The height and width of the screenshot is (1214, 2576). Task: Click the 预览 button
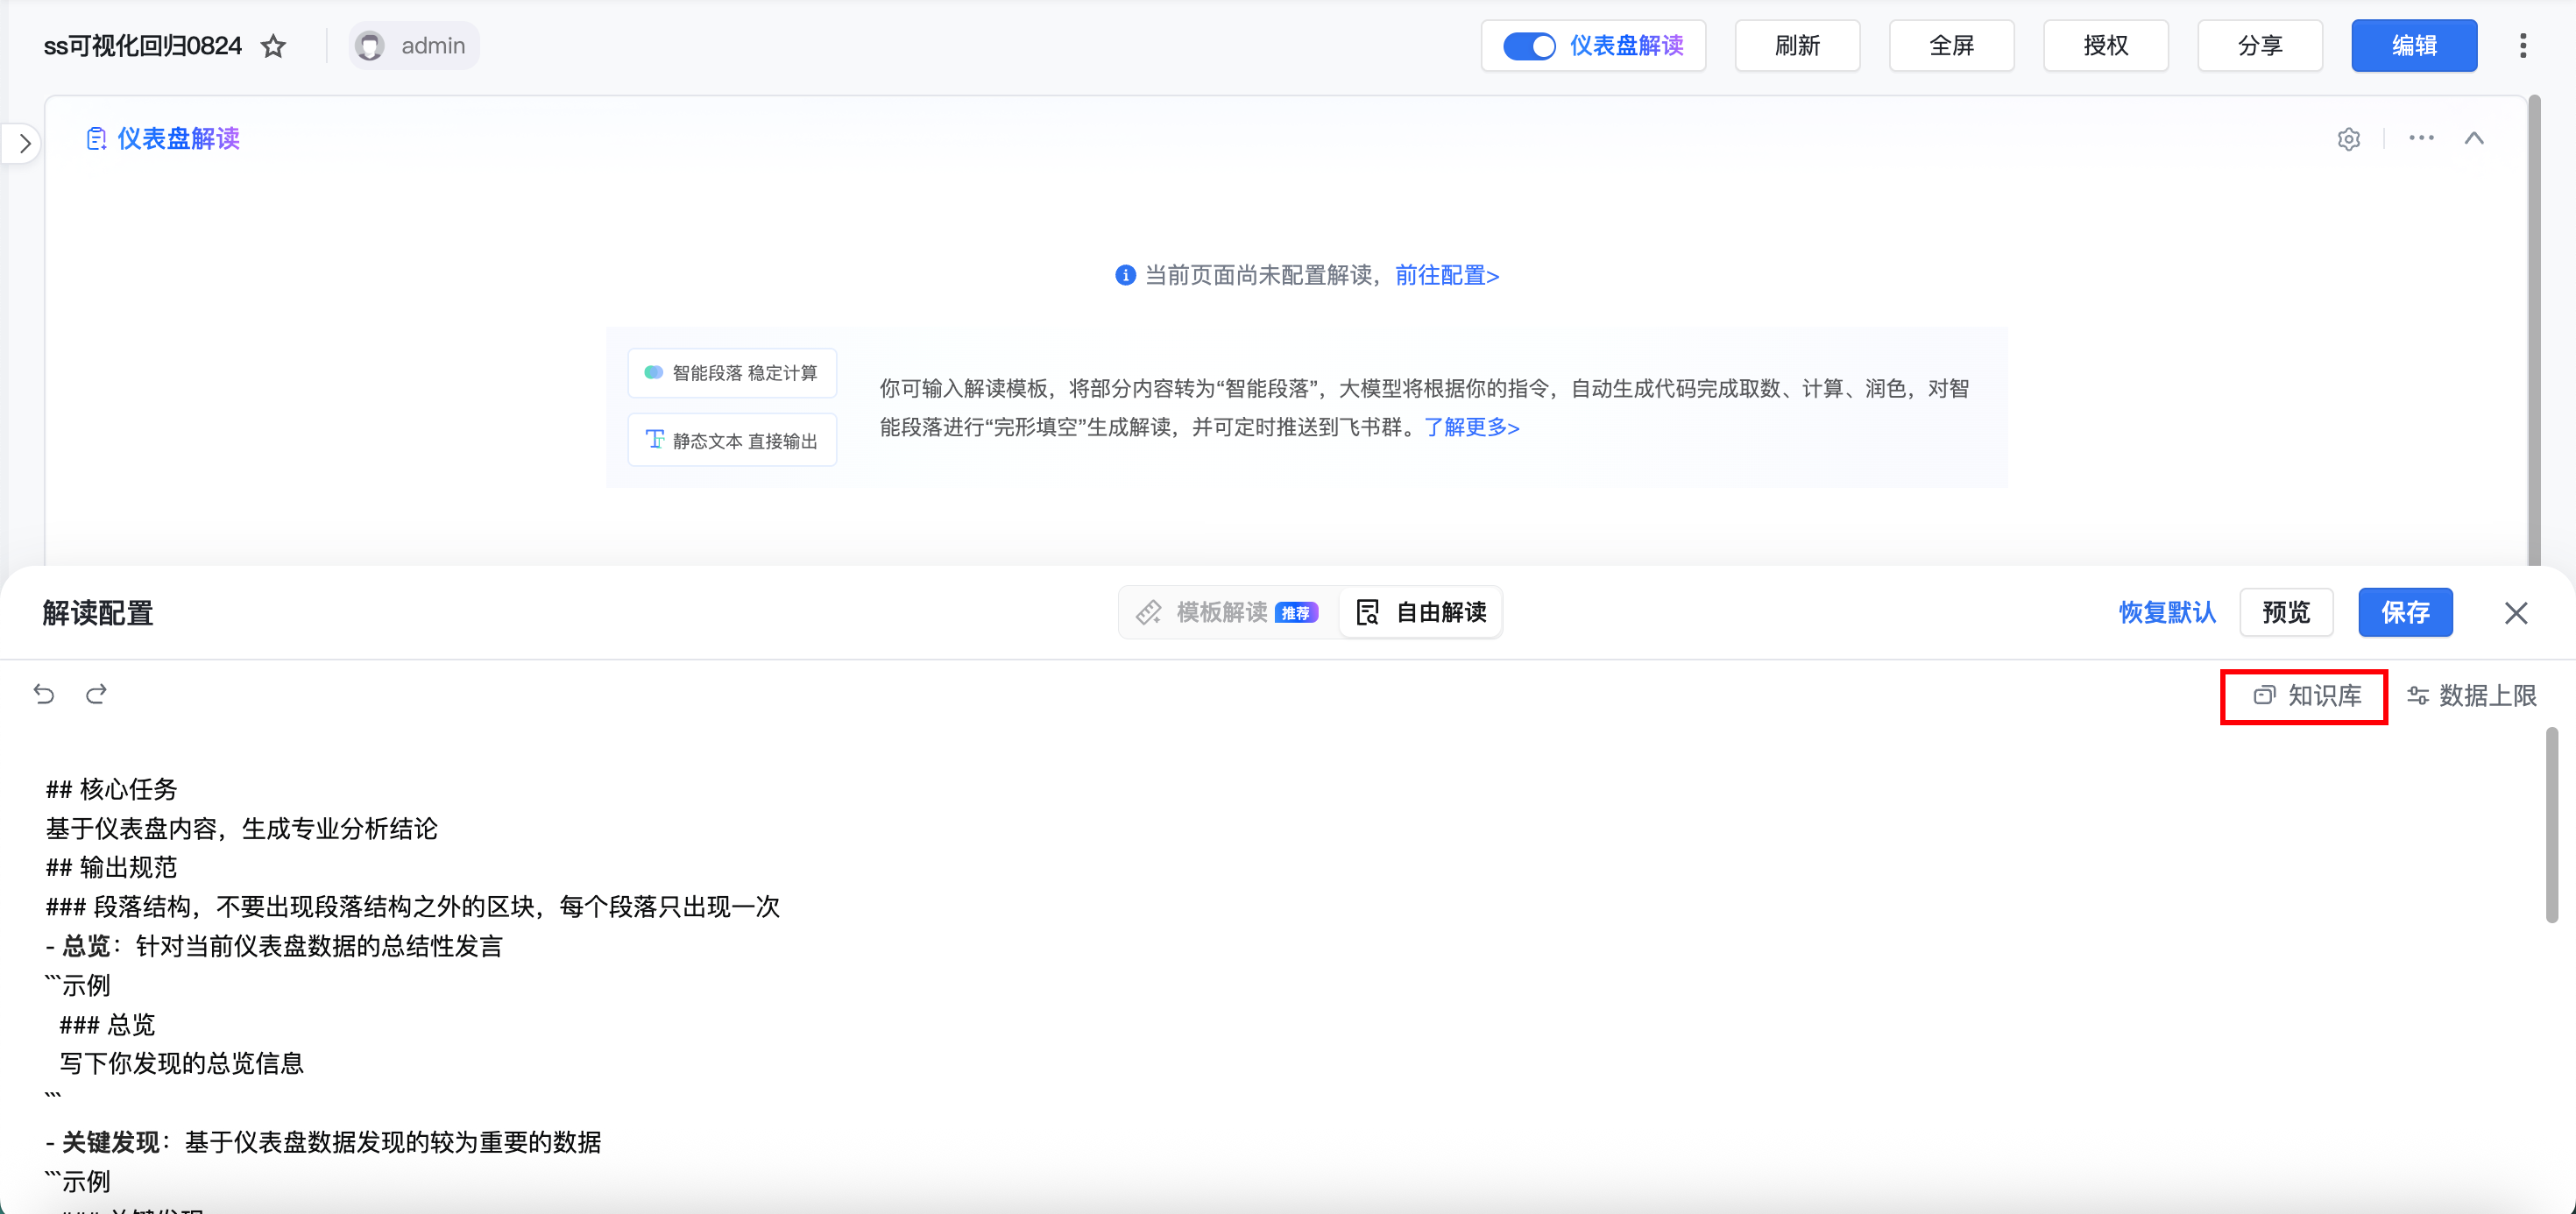click(x=2286, y=612)
